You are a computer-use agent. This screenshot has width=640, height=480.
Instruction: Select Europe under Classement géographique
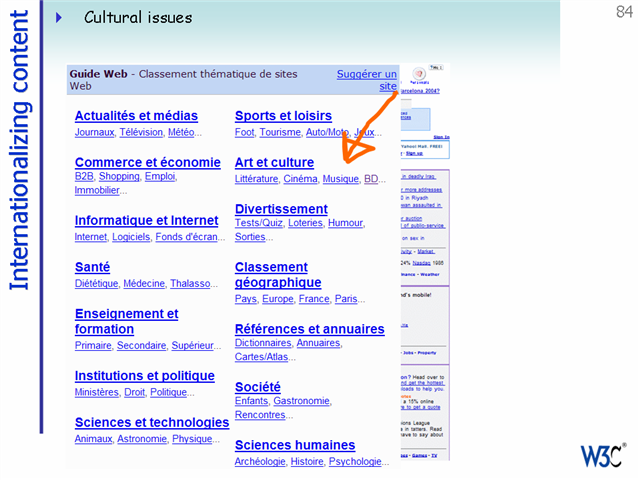(x=278, y=299)
